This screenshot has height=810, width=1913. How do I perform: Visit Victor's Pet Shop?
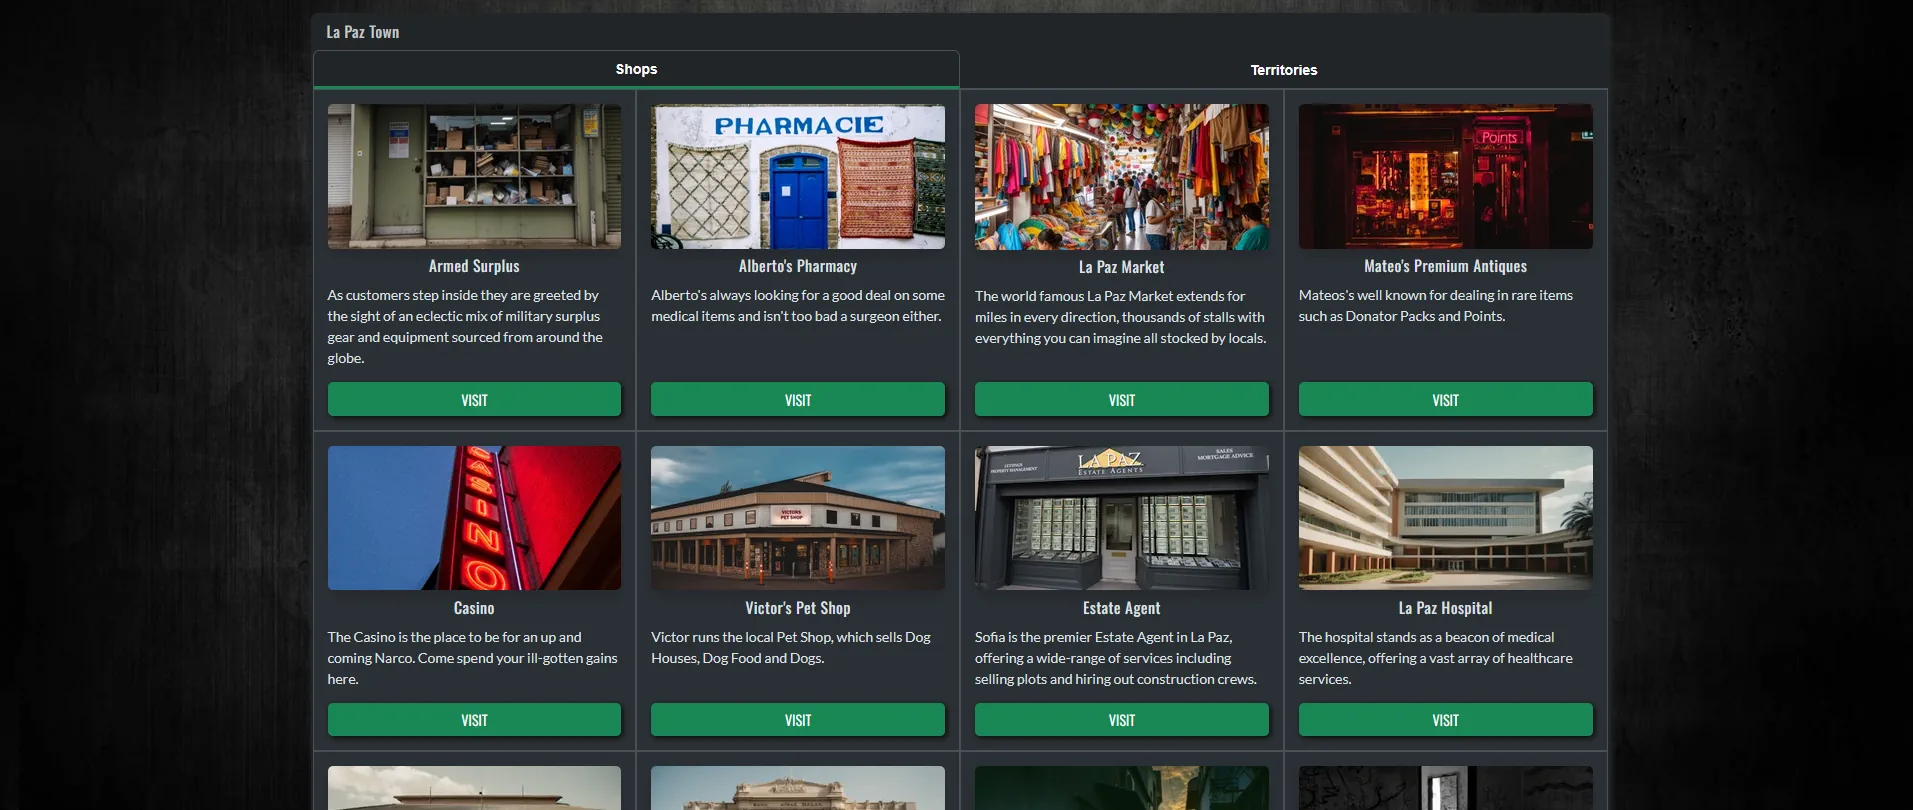pyautogui.click(x=797, y=720)
